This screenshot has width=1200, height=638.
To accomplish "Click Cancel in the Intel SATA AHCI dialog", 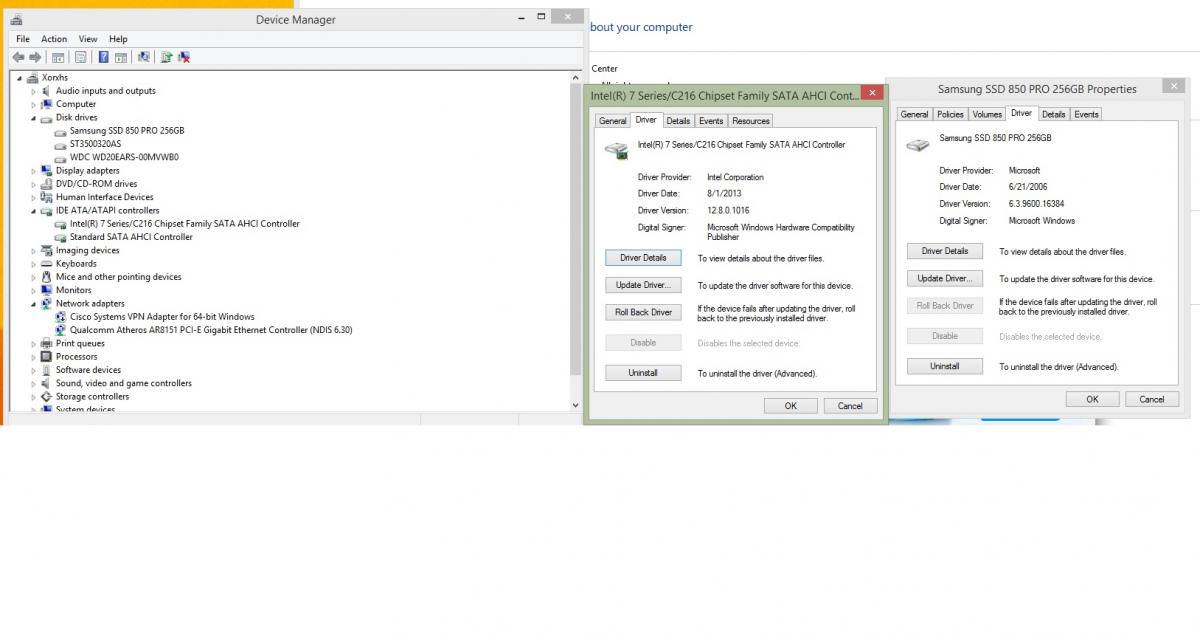I will pyautogui.click(x=850, y=406).
